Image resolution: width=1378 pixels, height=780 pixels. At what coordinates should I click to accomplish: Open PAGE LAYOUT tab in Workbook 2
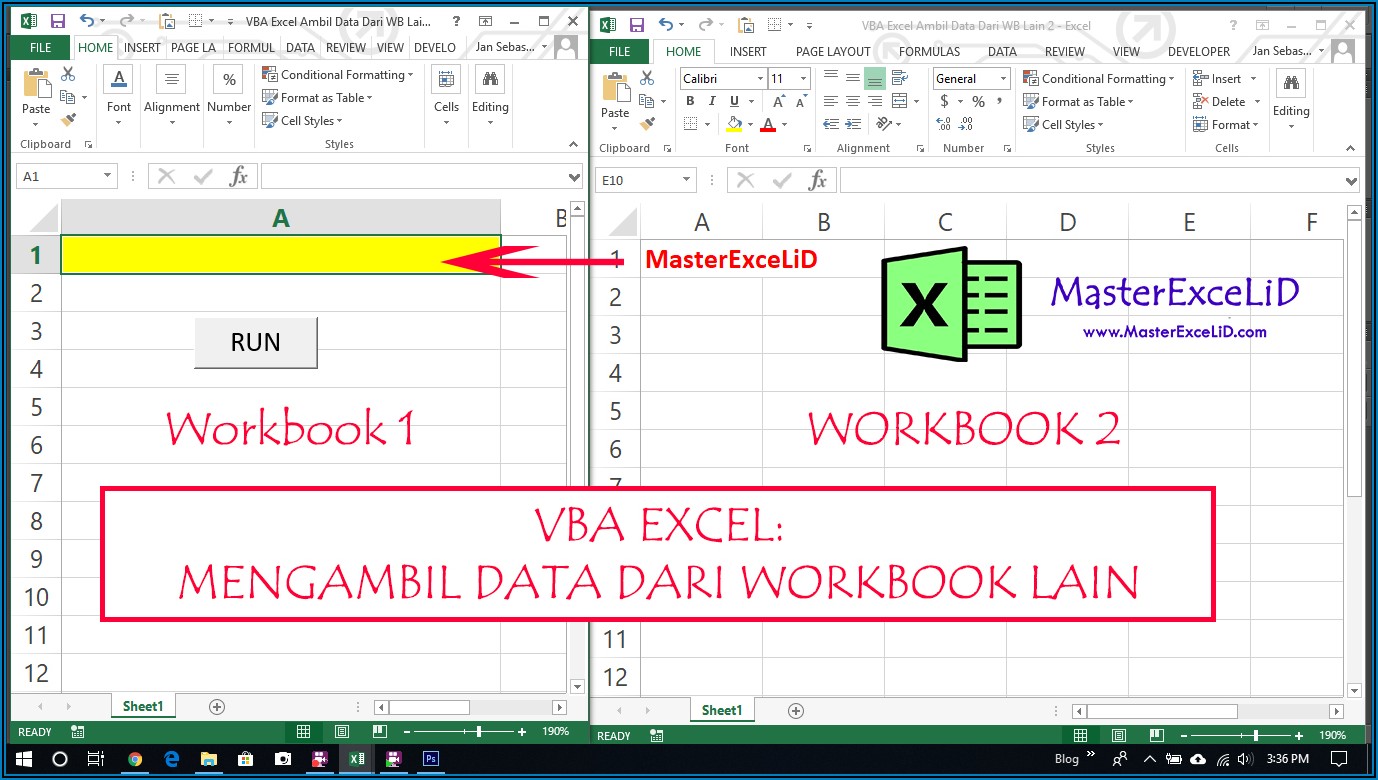point(833,51)
